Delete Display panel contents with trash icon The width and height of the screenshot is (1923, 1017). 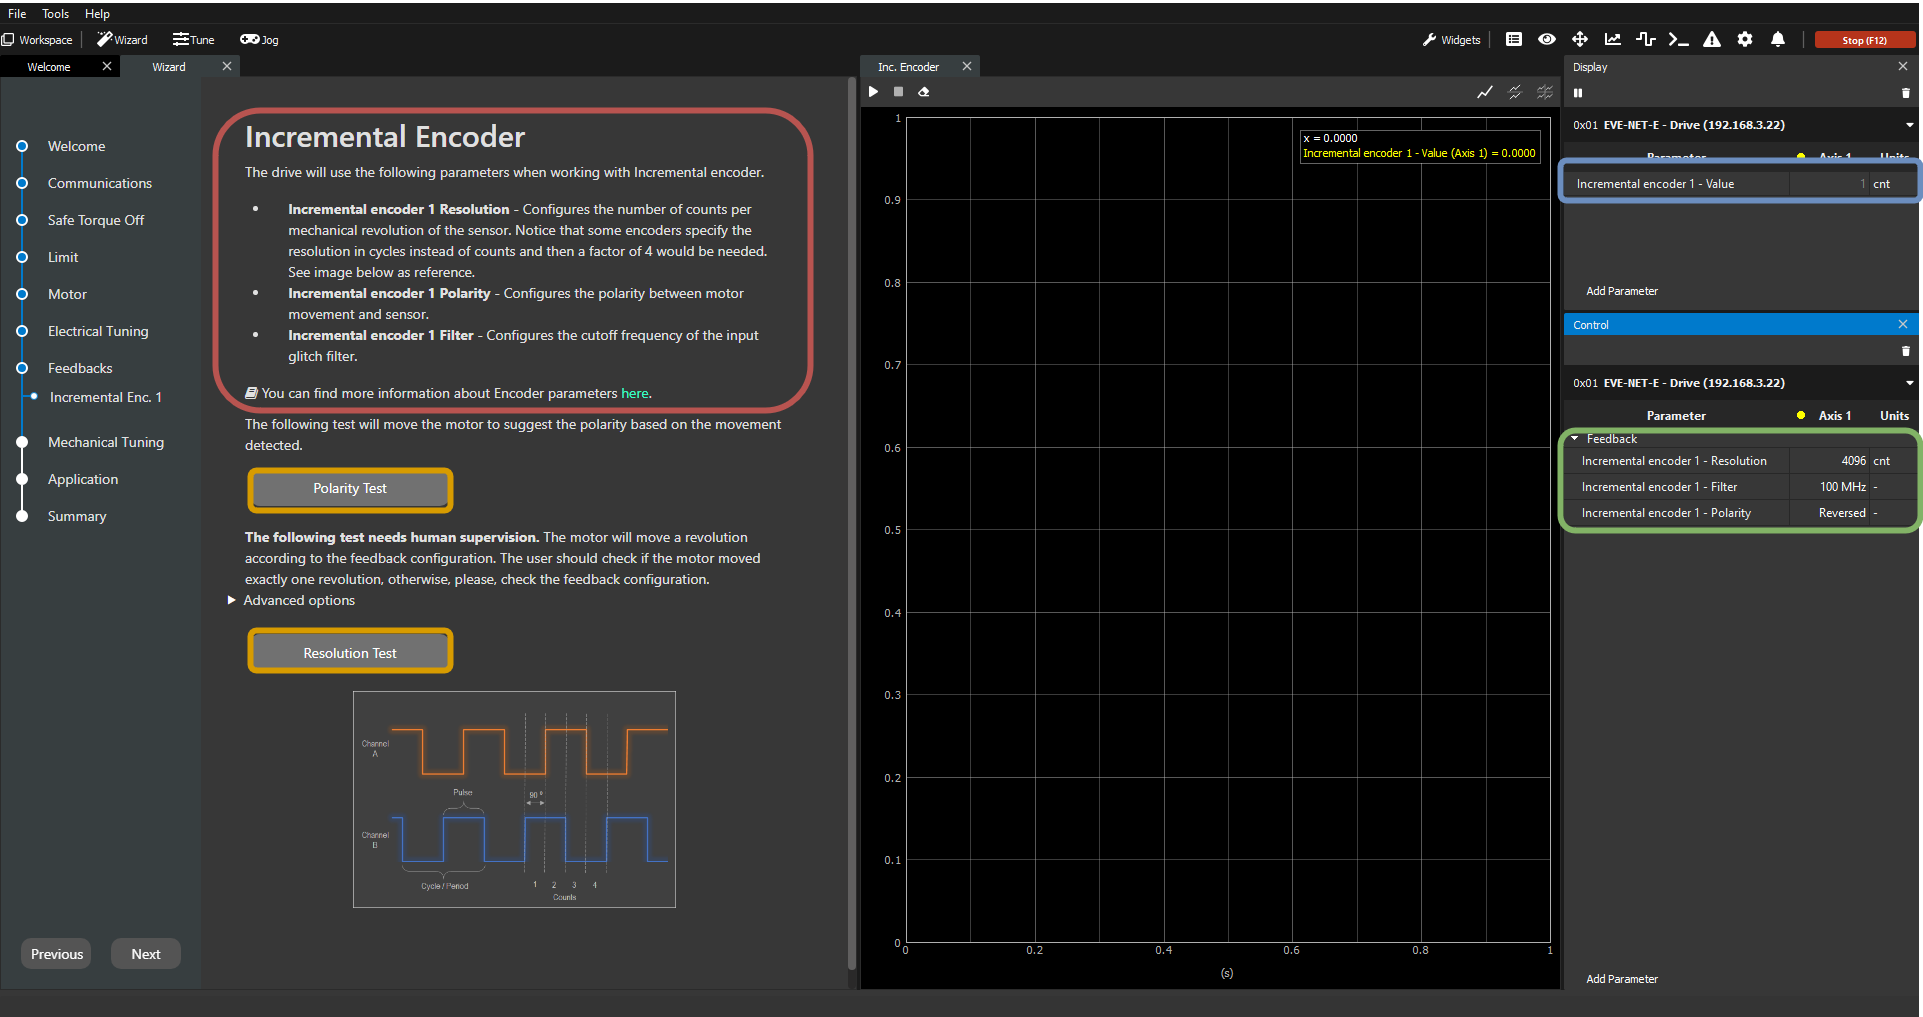(1905, 93)
